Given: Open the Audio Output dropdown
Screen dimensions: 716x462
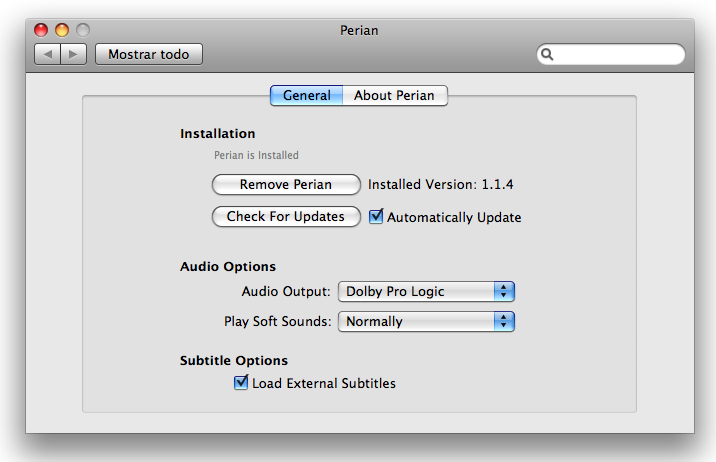Looking at the screenshot, I should tap(426, 291).
